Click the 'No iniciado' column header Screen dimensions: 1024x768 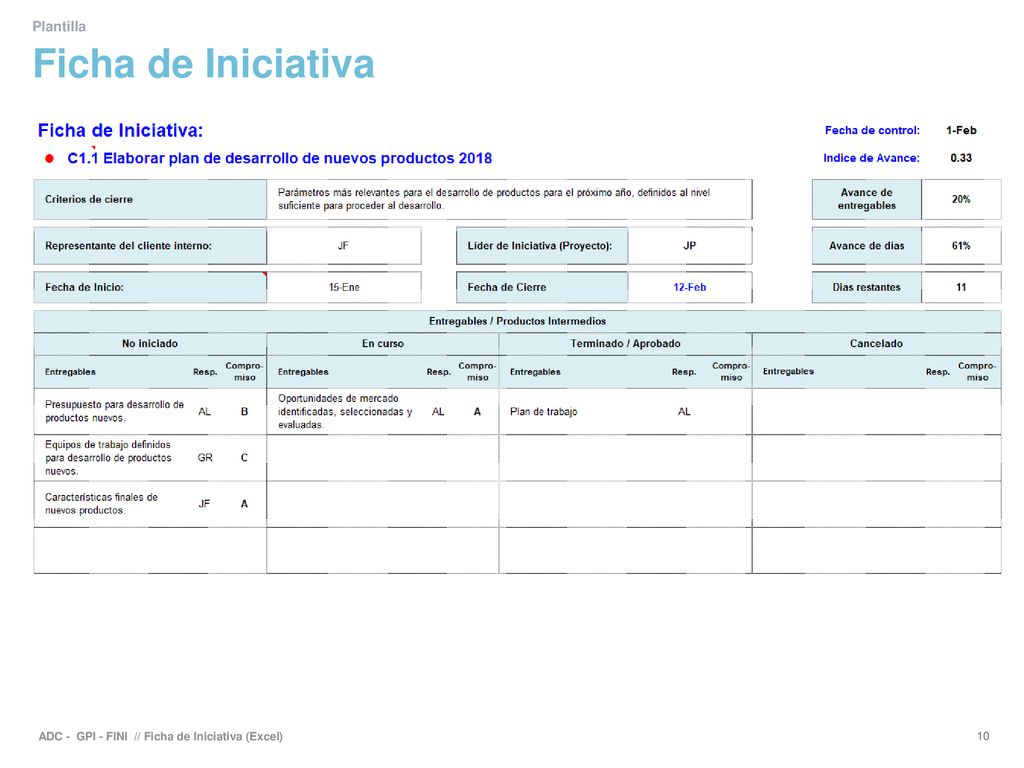pos(150,344)
